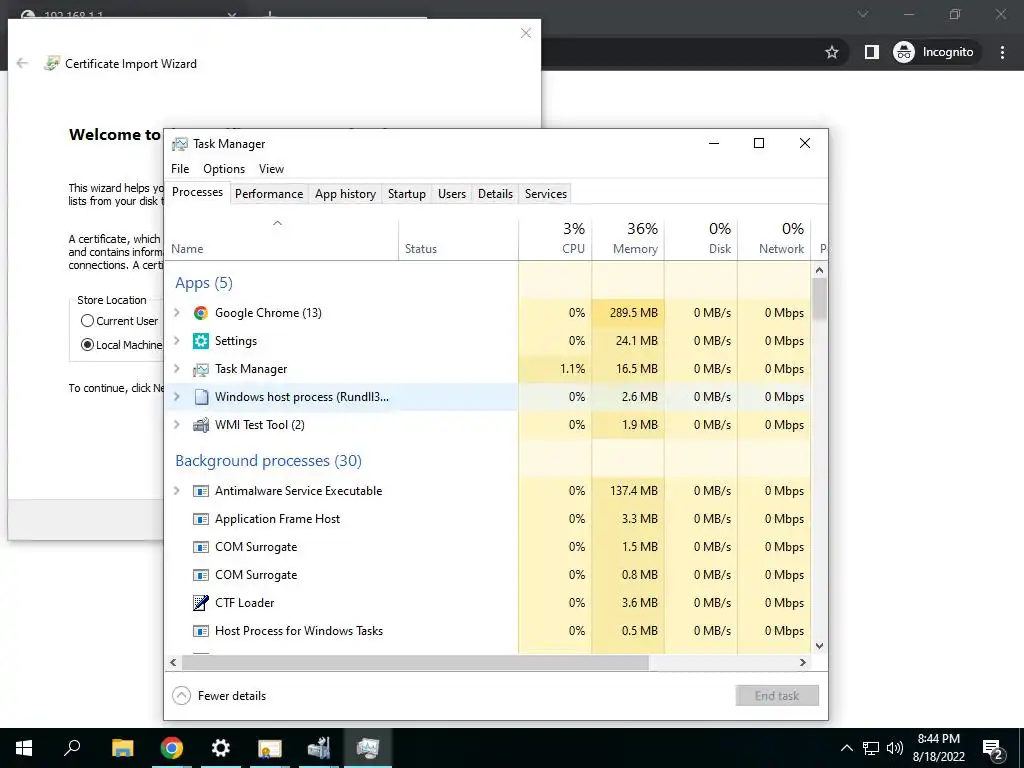The image size is (1024, 768).
Task: Select the Current User radio button
Action: [88, 321]
